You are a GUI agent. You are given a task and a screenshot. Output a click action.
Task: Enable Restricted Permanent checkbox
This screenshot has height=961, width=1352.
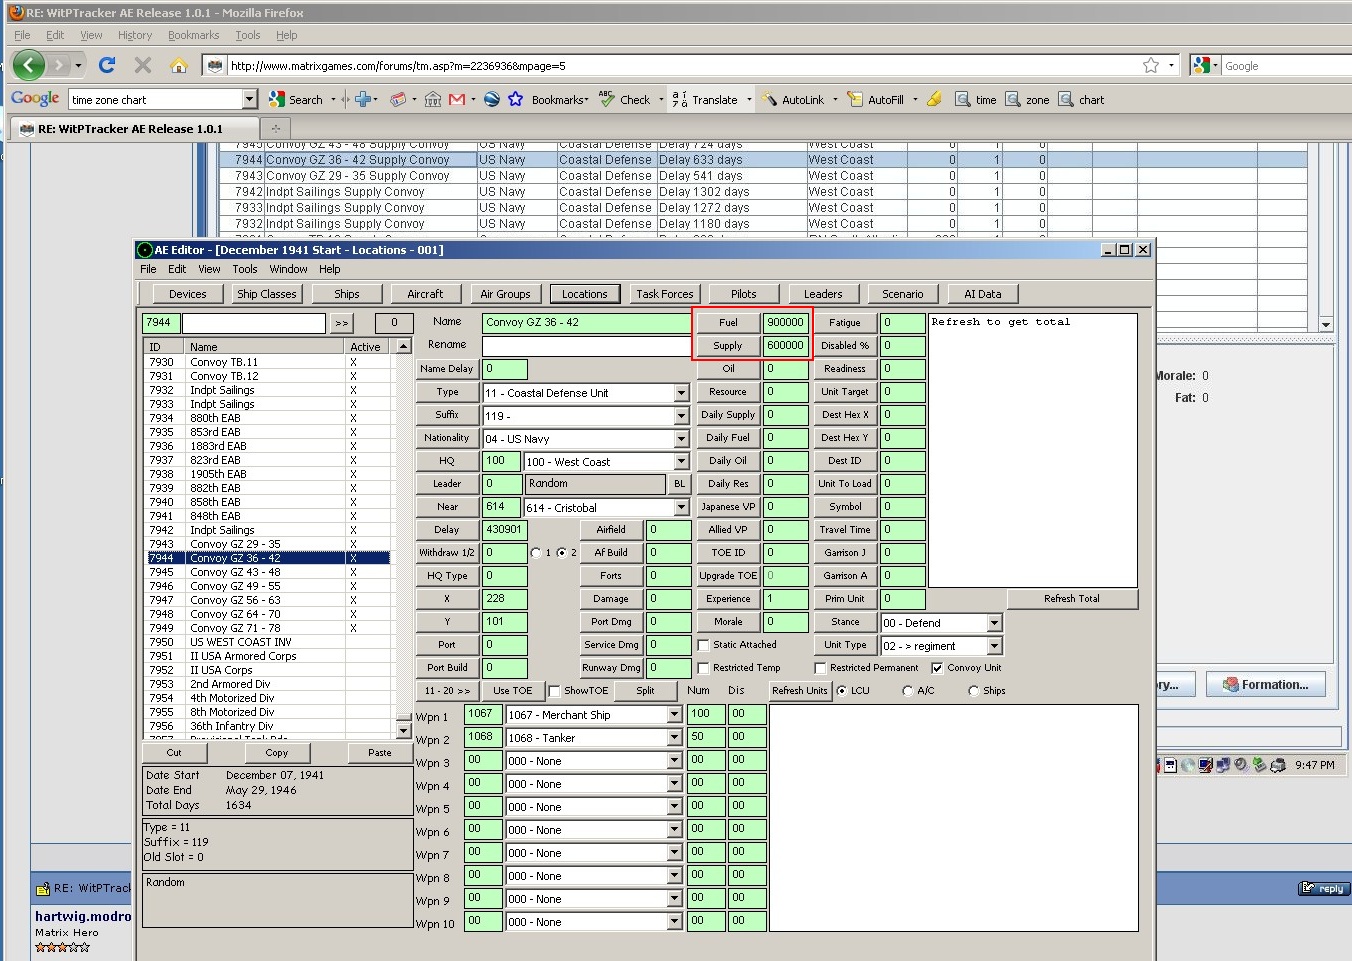tap(820, 668)
